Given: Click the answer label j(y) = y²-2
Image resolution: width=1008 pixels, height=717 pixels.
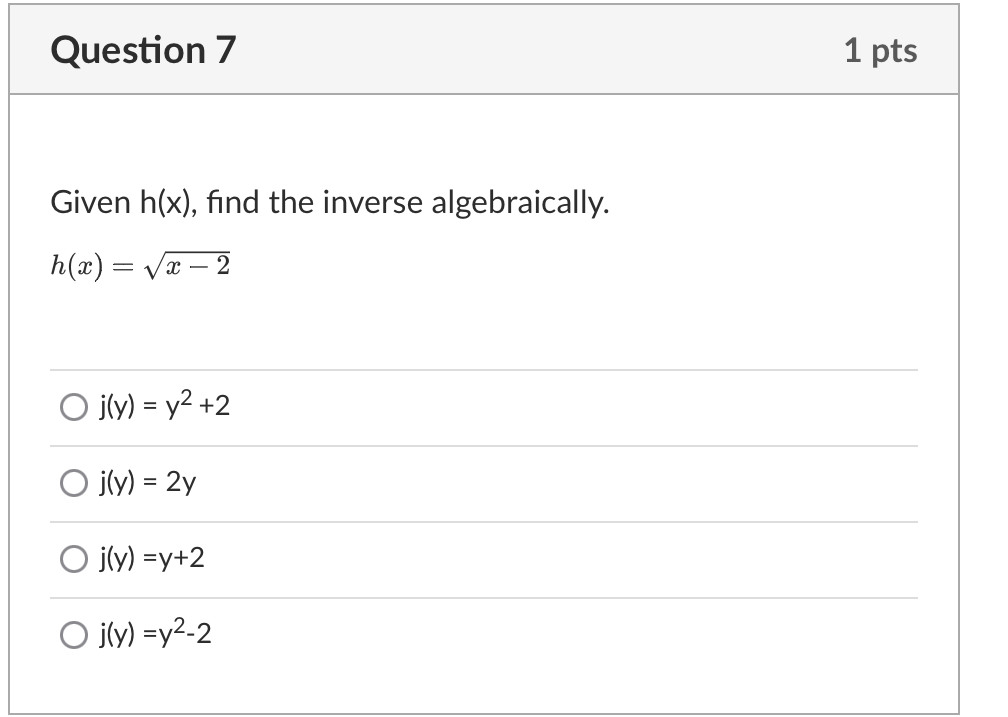Looking at the screenshot, I should (x=155, y=634).
